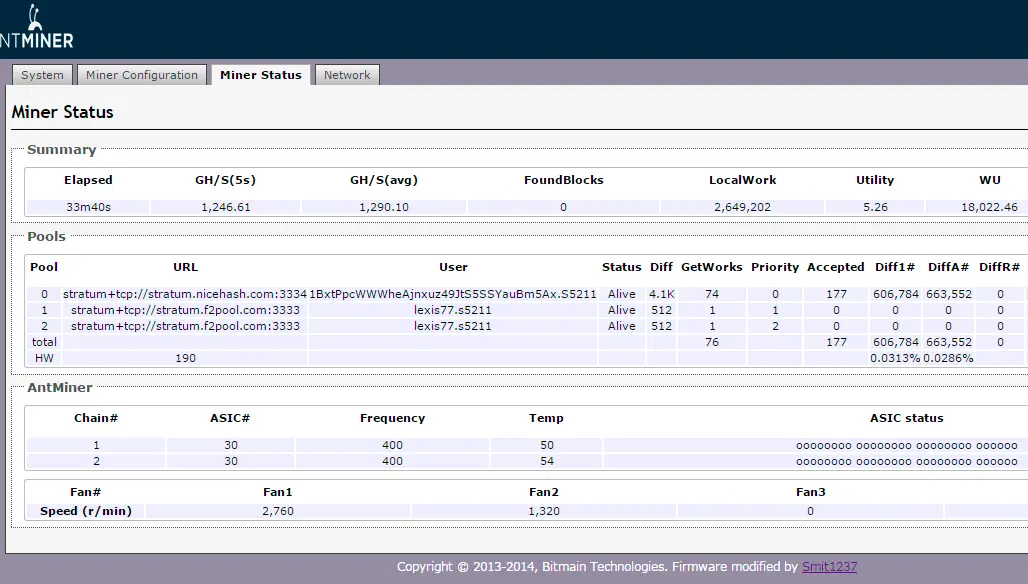Switch to the Miner Configuration tab

click(142, 75)
